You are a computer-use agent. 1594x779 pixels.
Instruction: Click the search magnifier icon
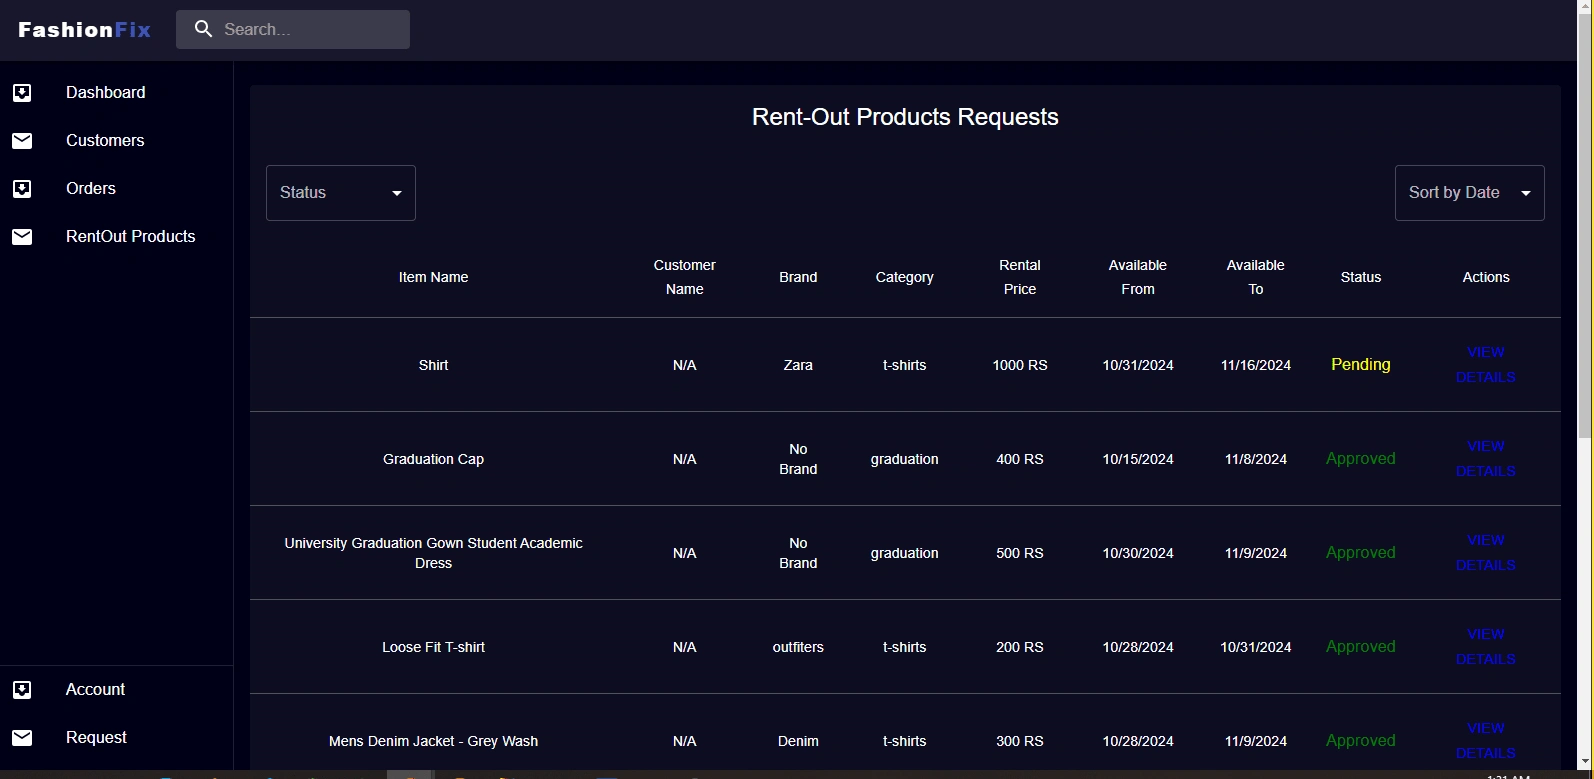(x=203, y=30)
